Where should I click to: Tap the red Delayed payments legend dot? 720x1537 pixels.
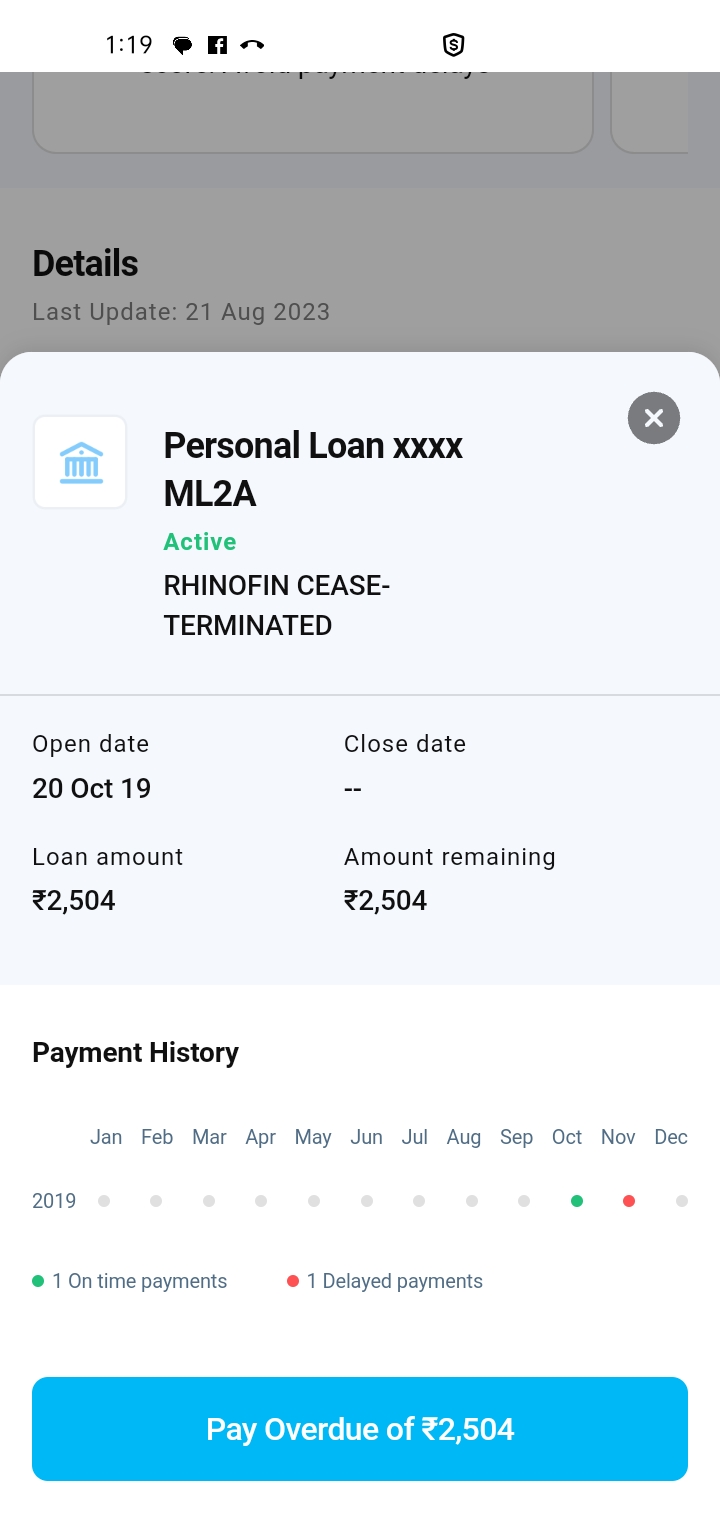point(293,1281)
